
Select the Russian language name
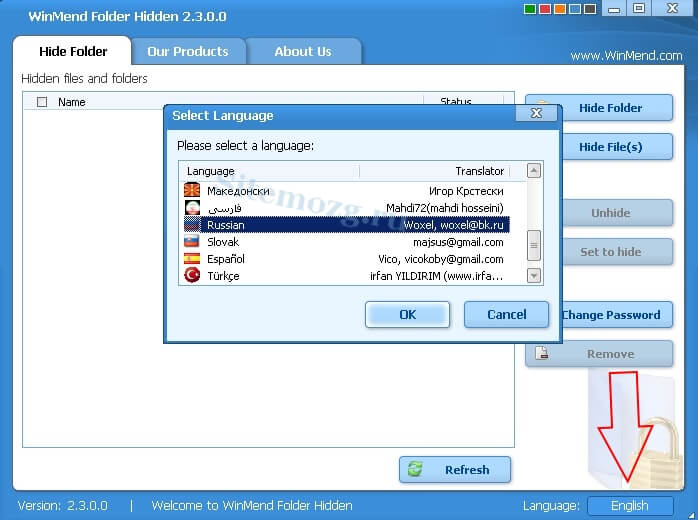point(226,225)
